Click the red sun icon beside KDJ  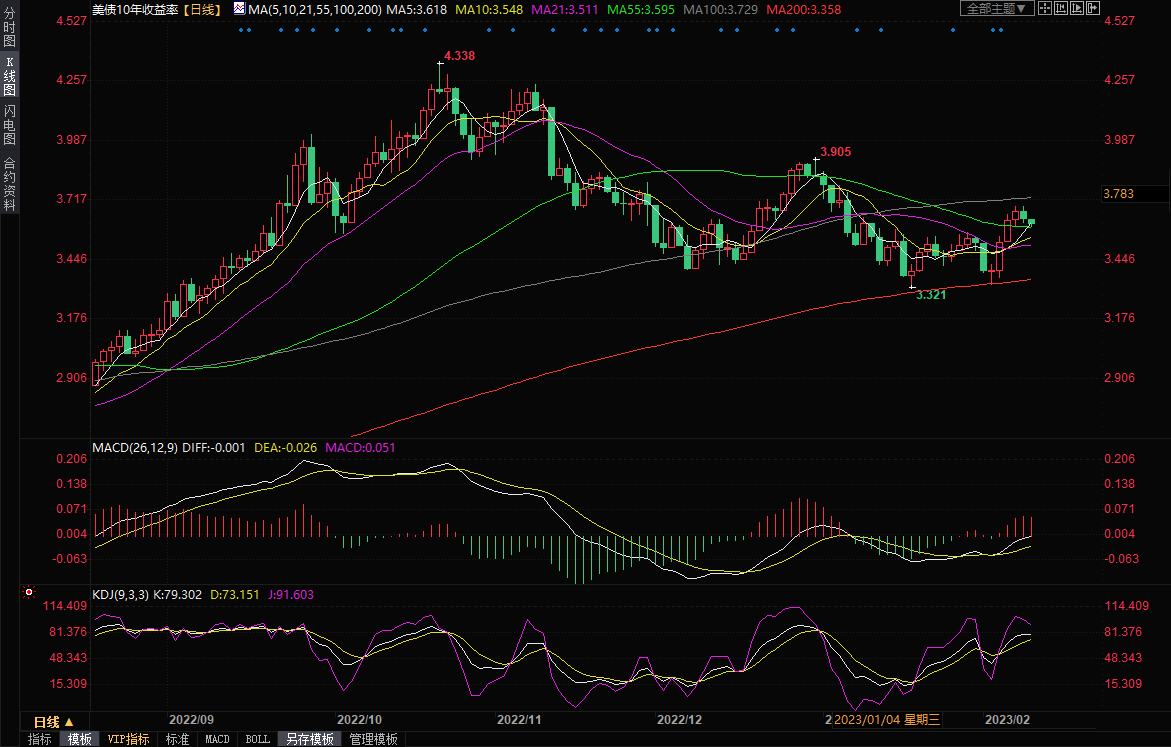(28, 594)
